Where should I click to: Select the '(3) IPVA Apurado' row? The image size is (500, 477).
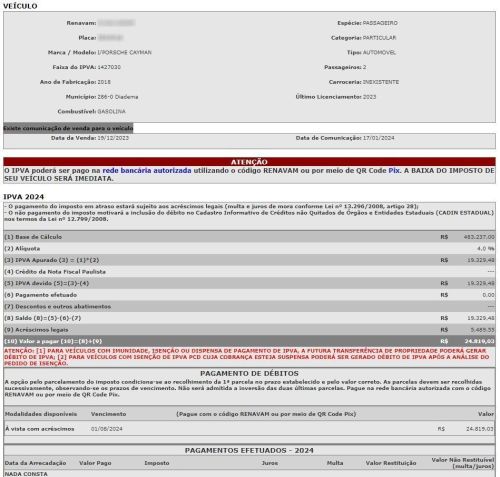click(x=249, y=260)
